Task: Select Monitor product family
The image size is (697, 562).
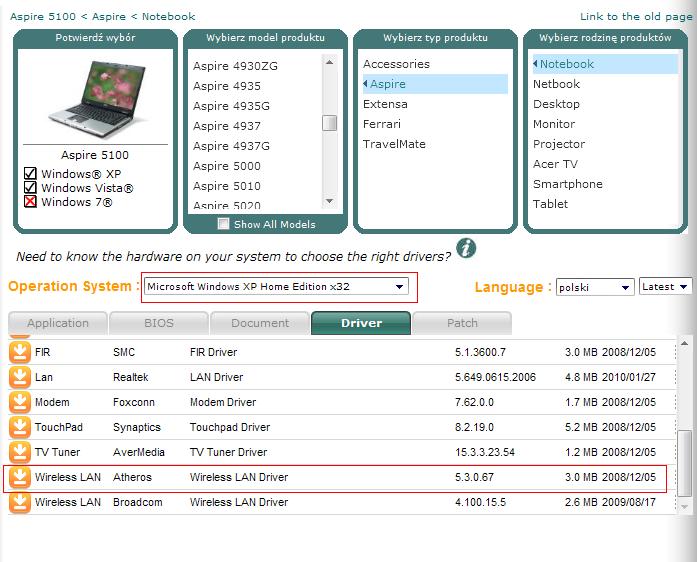Action: (x=554, y=124)
